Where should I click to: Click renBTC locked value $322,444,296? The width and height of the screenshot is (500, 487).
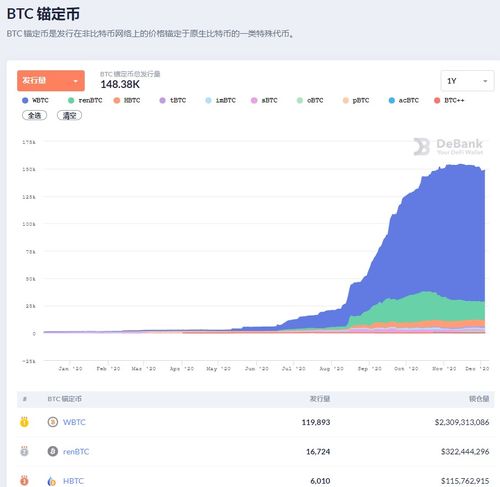(465, 452)
